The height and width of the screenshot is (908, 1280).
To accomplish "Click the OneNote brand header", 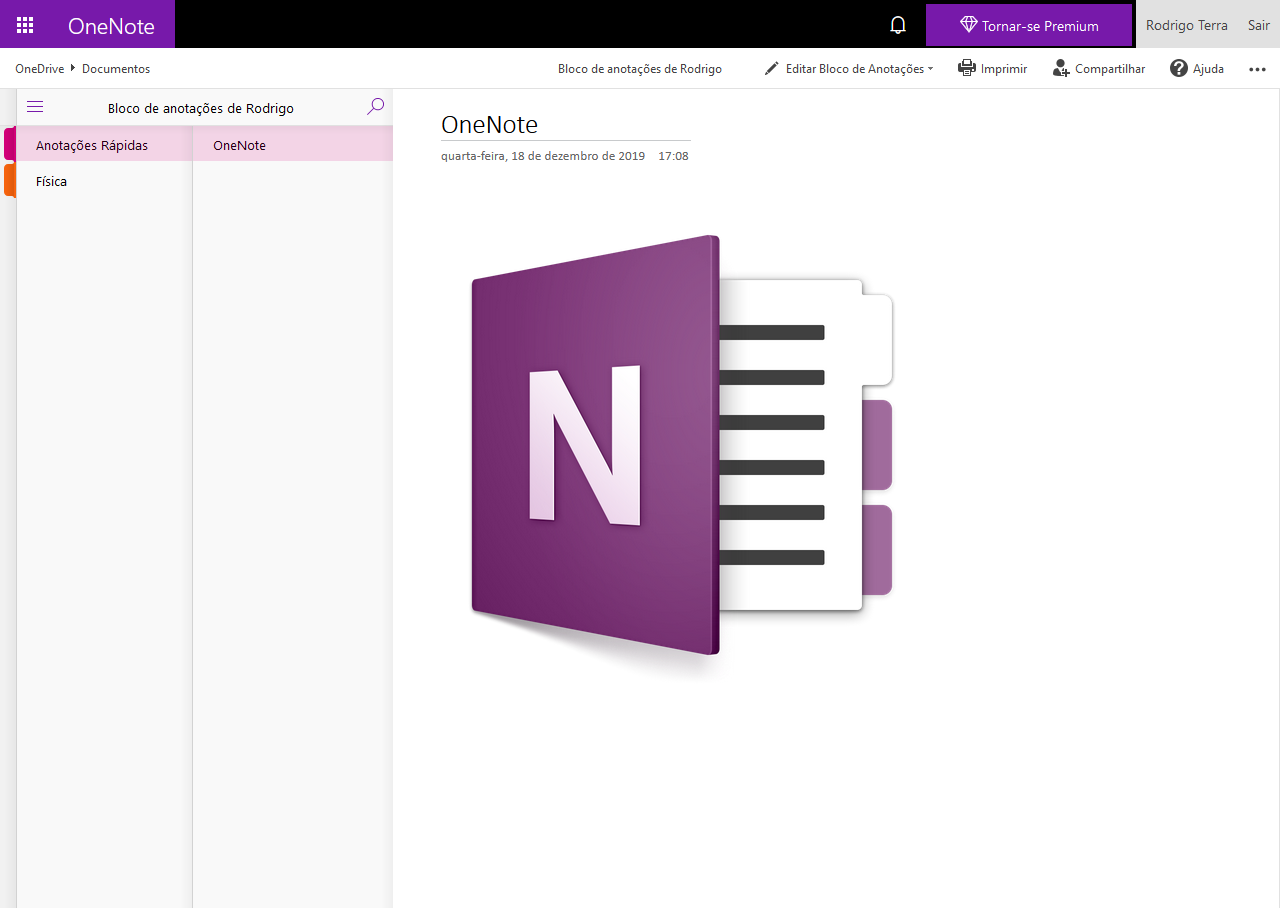I will pyautogui.click(x=111, y=26).
